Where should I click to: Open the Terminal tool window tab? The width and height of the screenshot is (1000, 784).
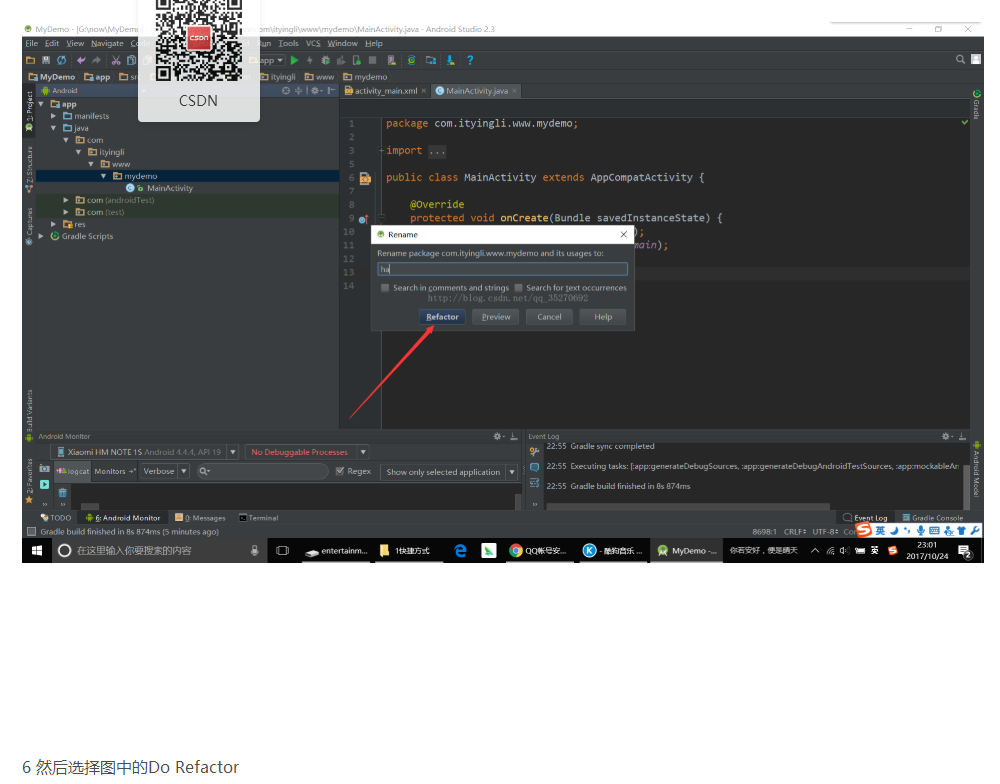[x=258, y=518]
